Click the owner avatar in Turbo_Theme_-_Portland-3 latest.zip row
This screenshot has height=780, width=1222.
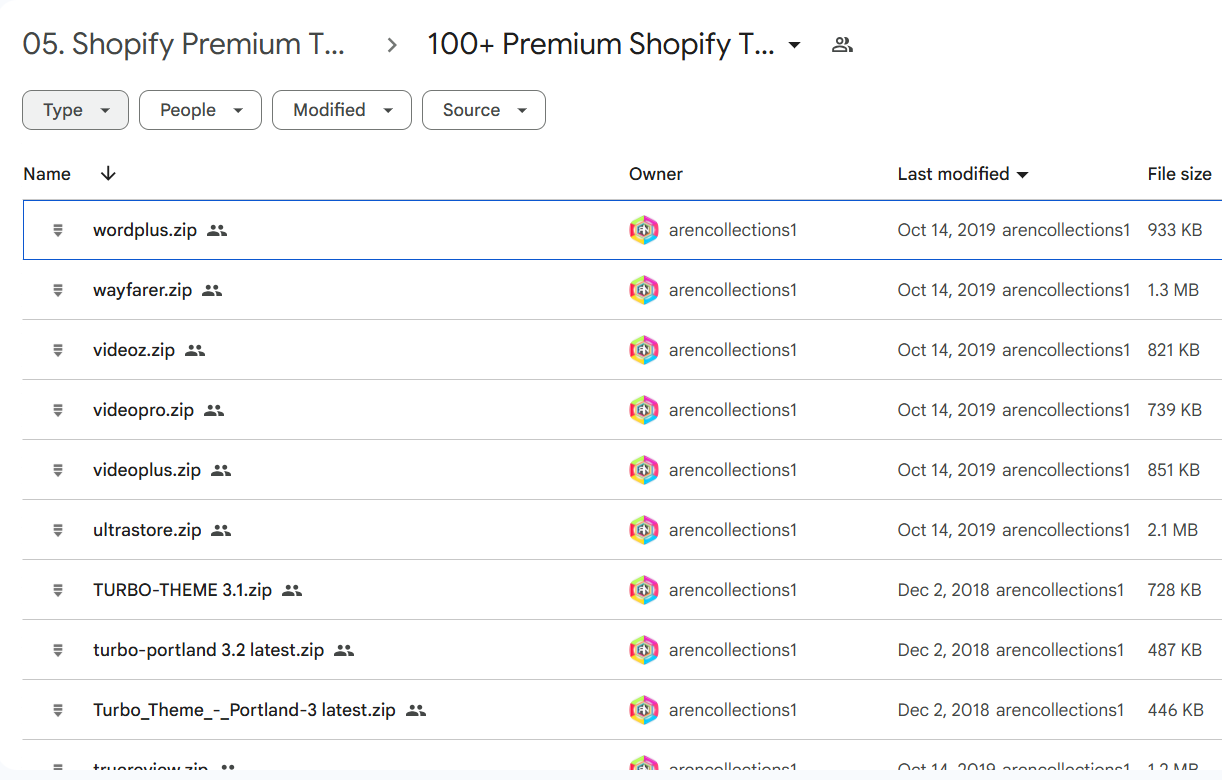pos(644,710)
